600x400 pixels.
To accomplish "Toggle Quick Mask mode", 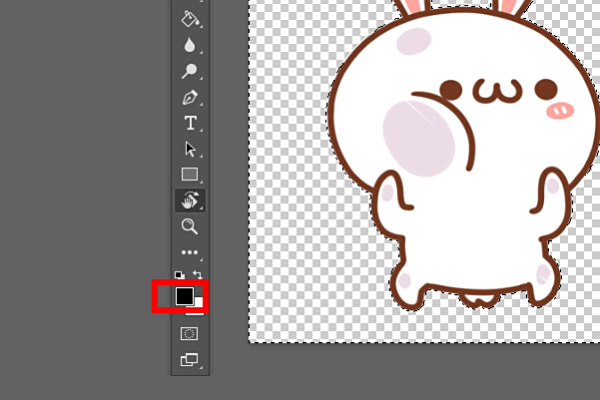I will point(189,333).
